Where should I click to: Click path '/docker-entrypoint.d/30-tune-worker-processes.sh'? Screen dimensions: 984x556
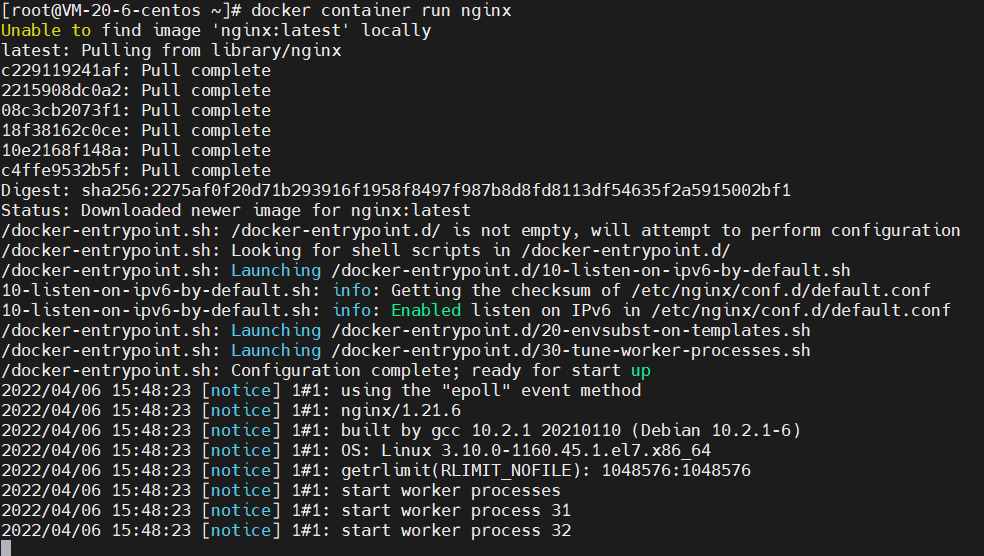pos(571,351)
